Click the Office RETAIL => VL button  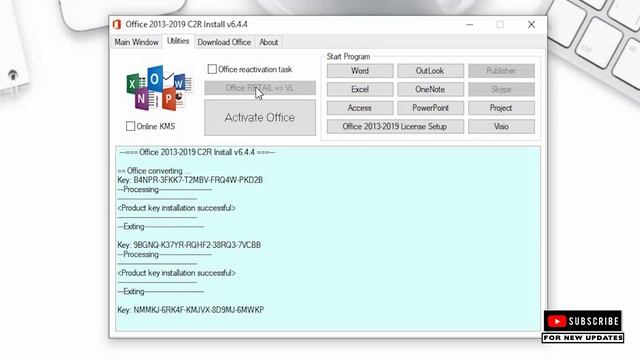click(260, 88)
